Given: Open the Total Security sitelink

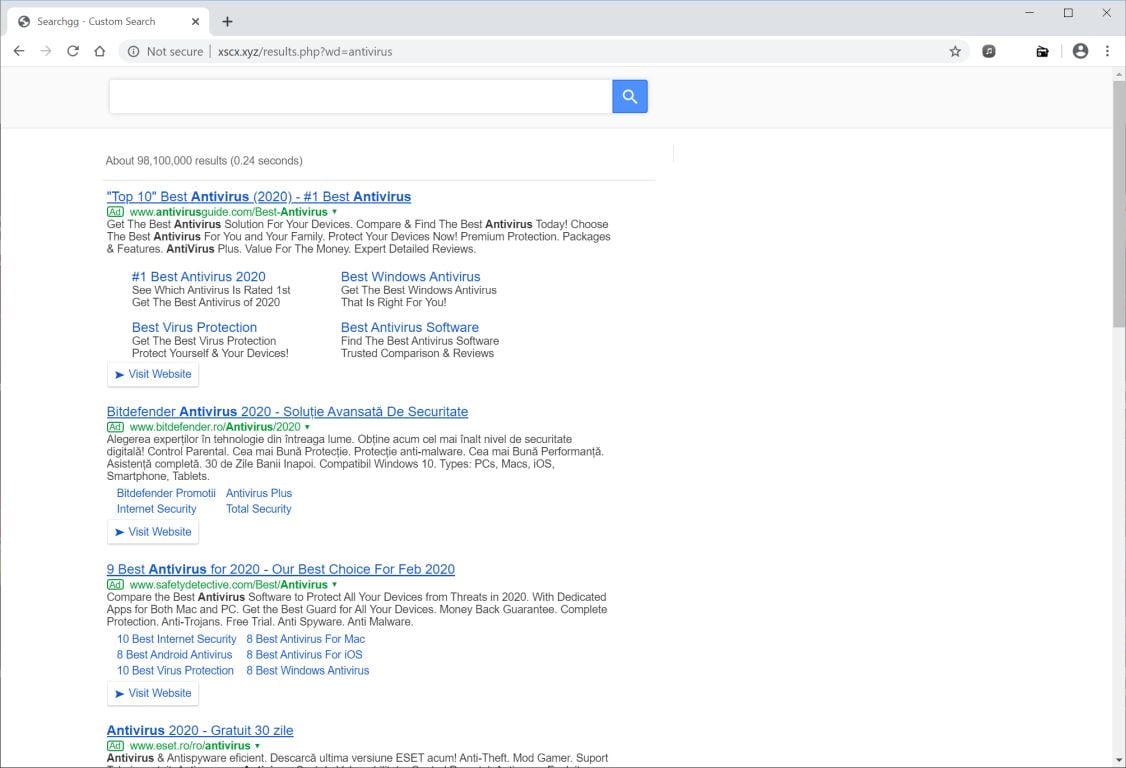Looking at the screenshot, I should [x=259, y=509].
